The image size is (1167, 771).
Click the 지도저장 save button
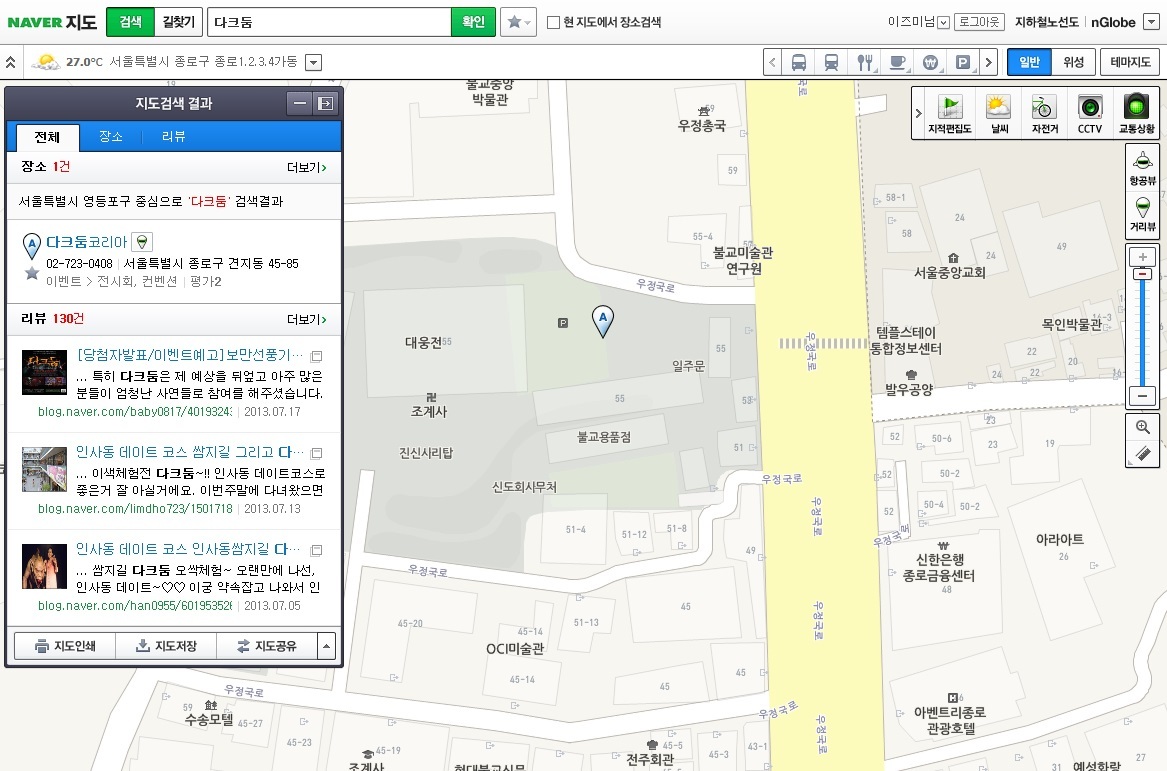166,646
